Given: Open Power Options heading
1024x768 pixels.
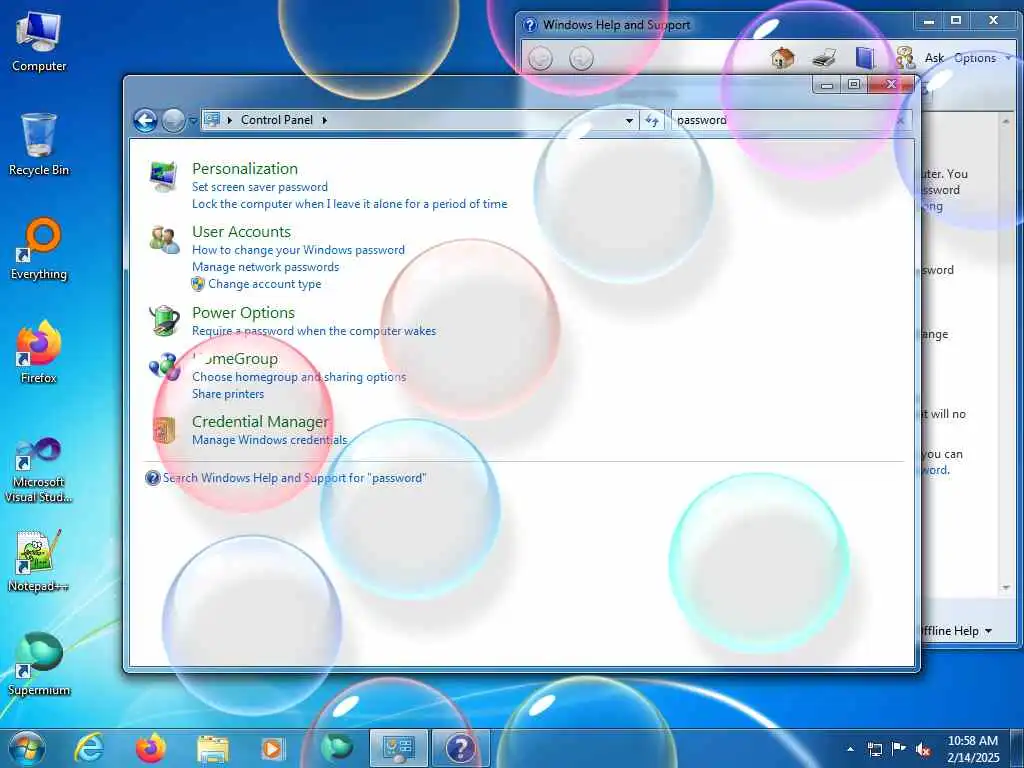Looking at the screenshot, I should pyautogui.click(x=243, y=313).
